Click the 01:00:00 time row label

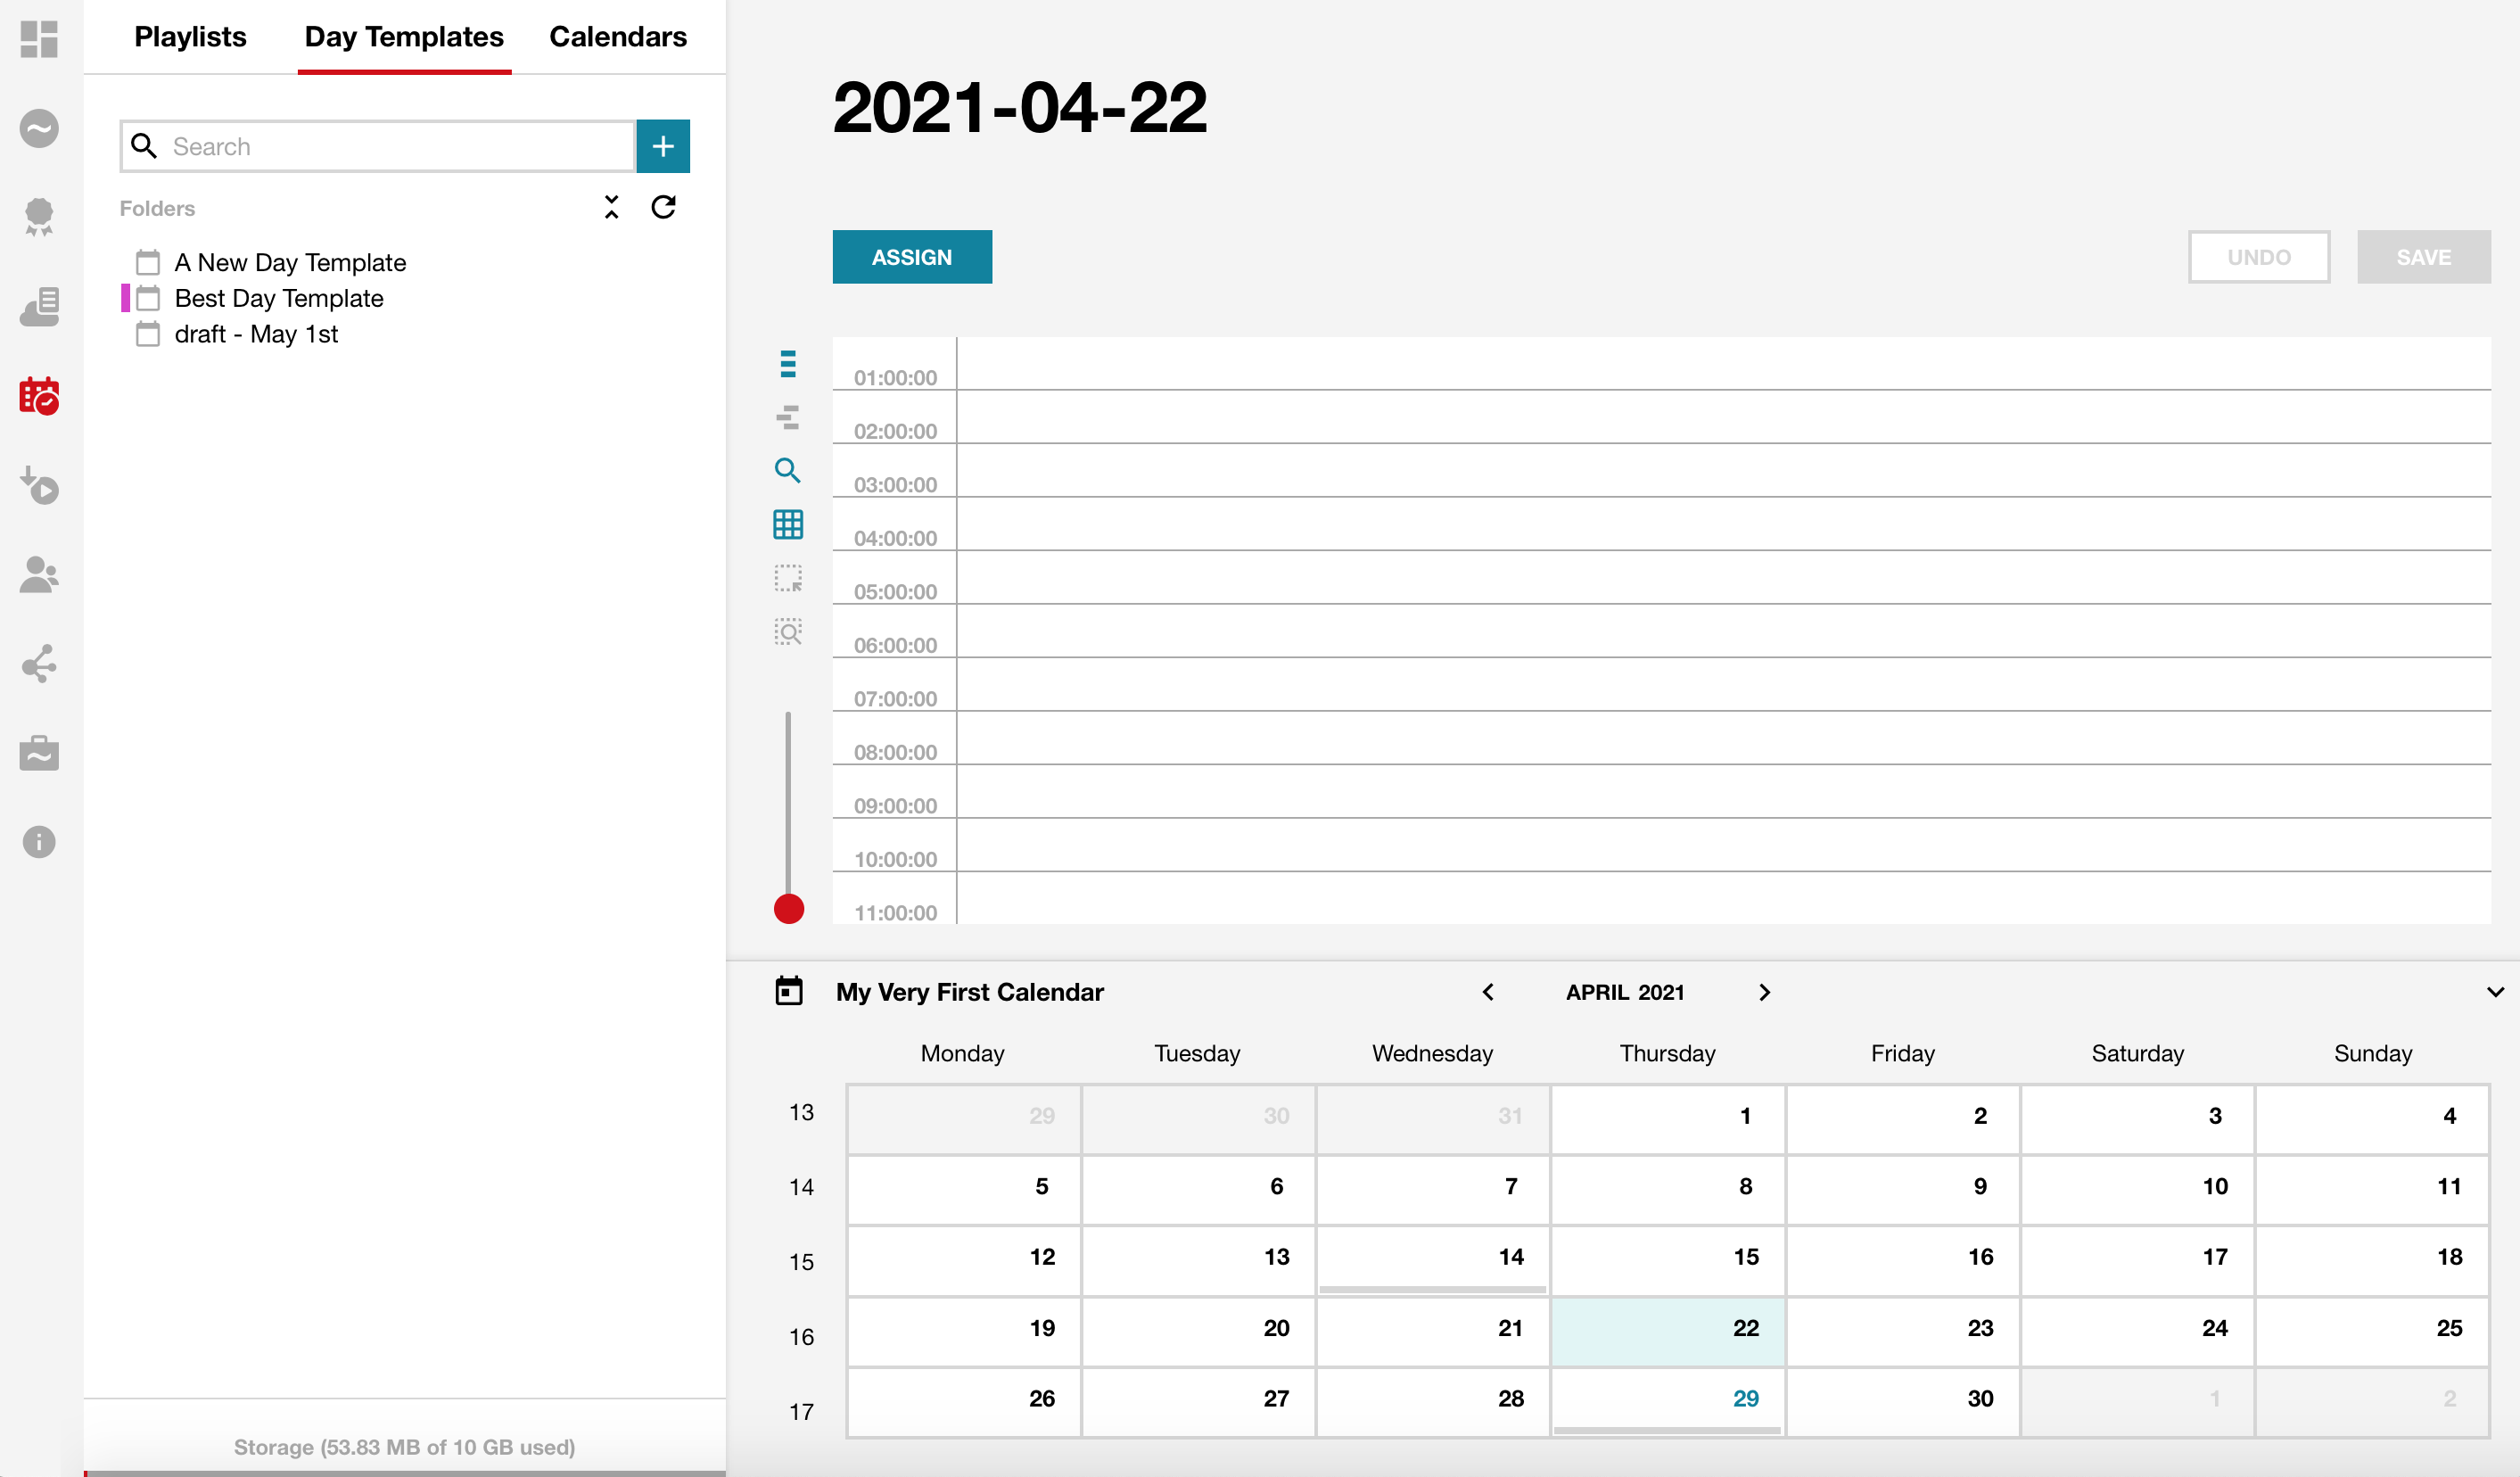coord(895,378)
